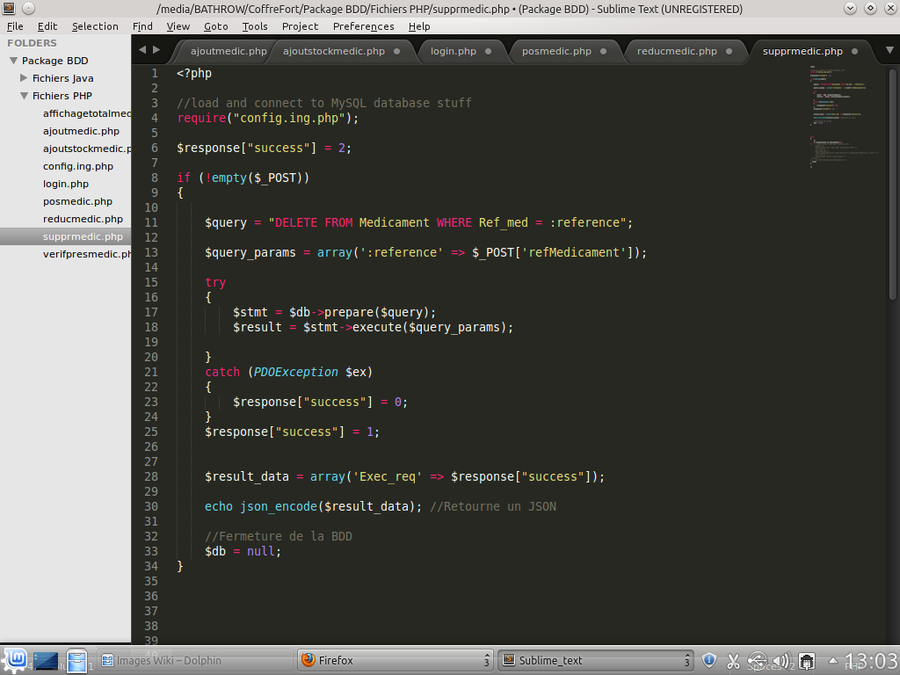This screenshot has height=675, width=900.
Task: Switch to the posmedic.php tab
Action: pos(556,51)
